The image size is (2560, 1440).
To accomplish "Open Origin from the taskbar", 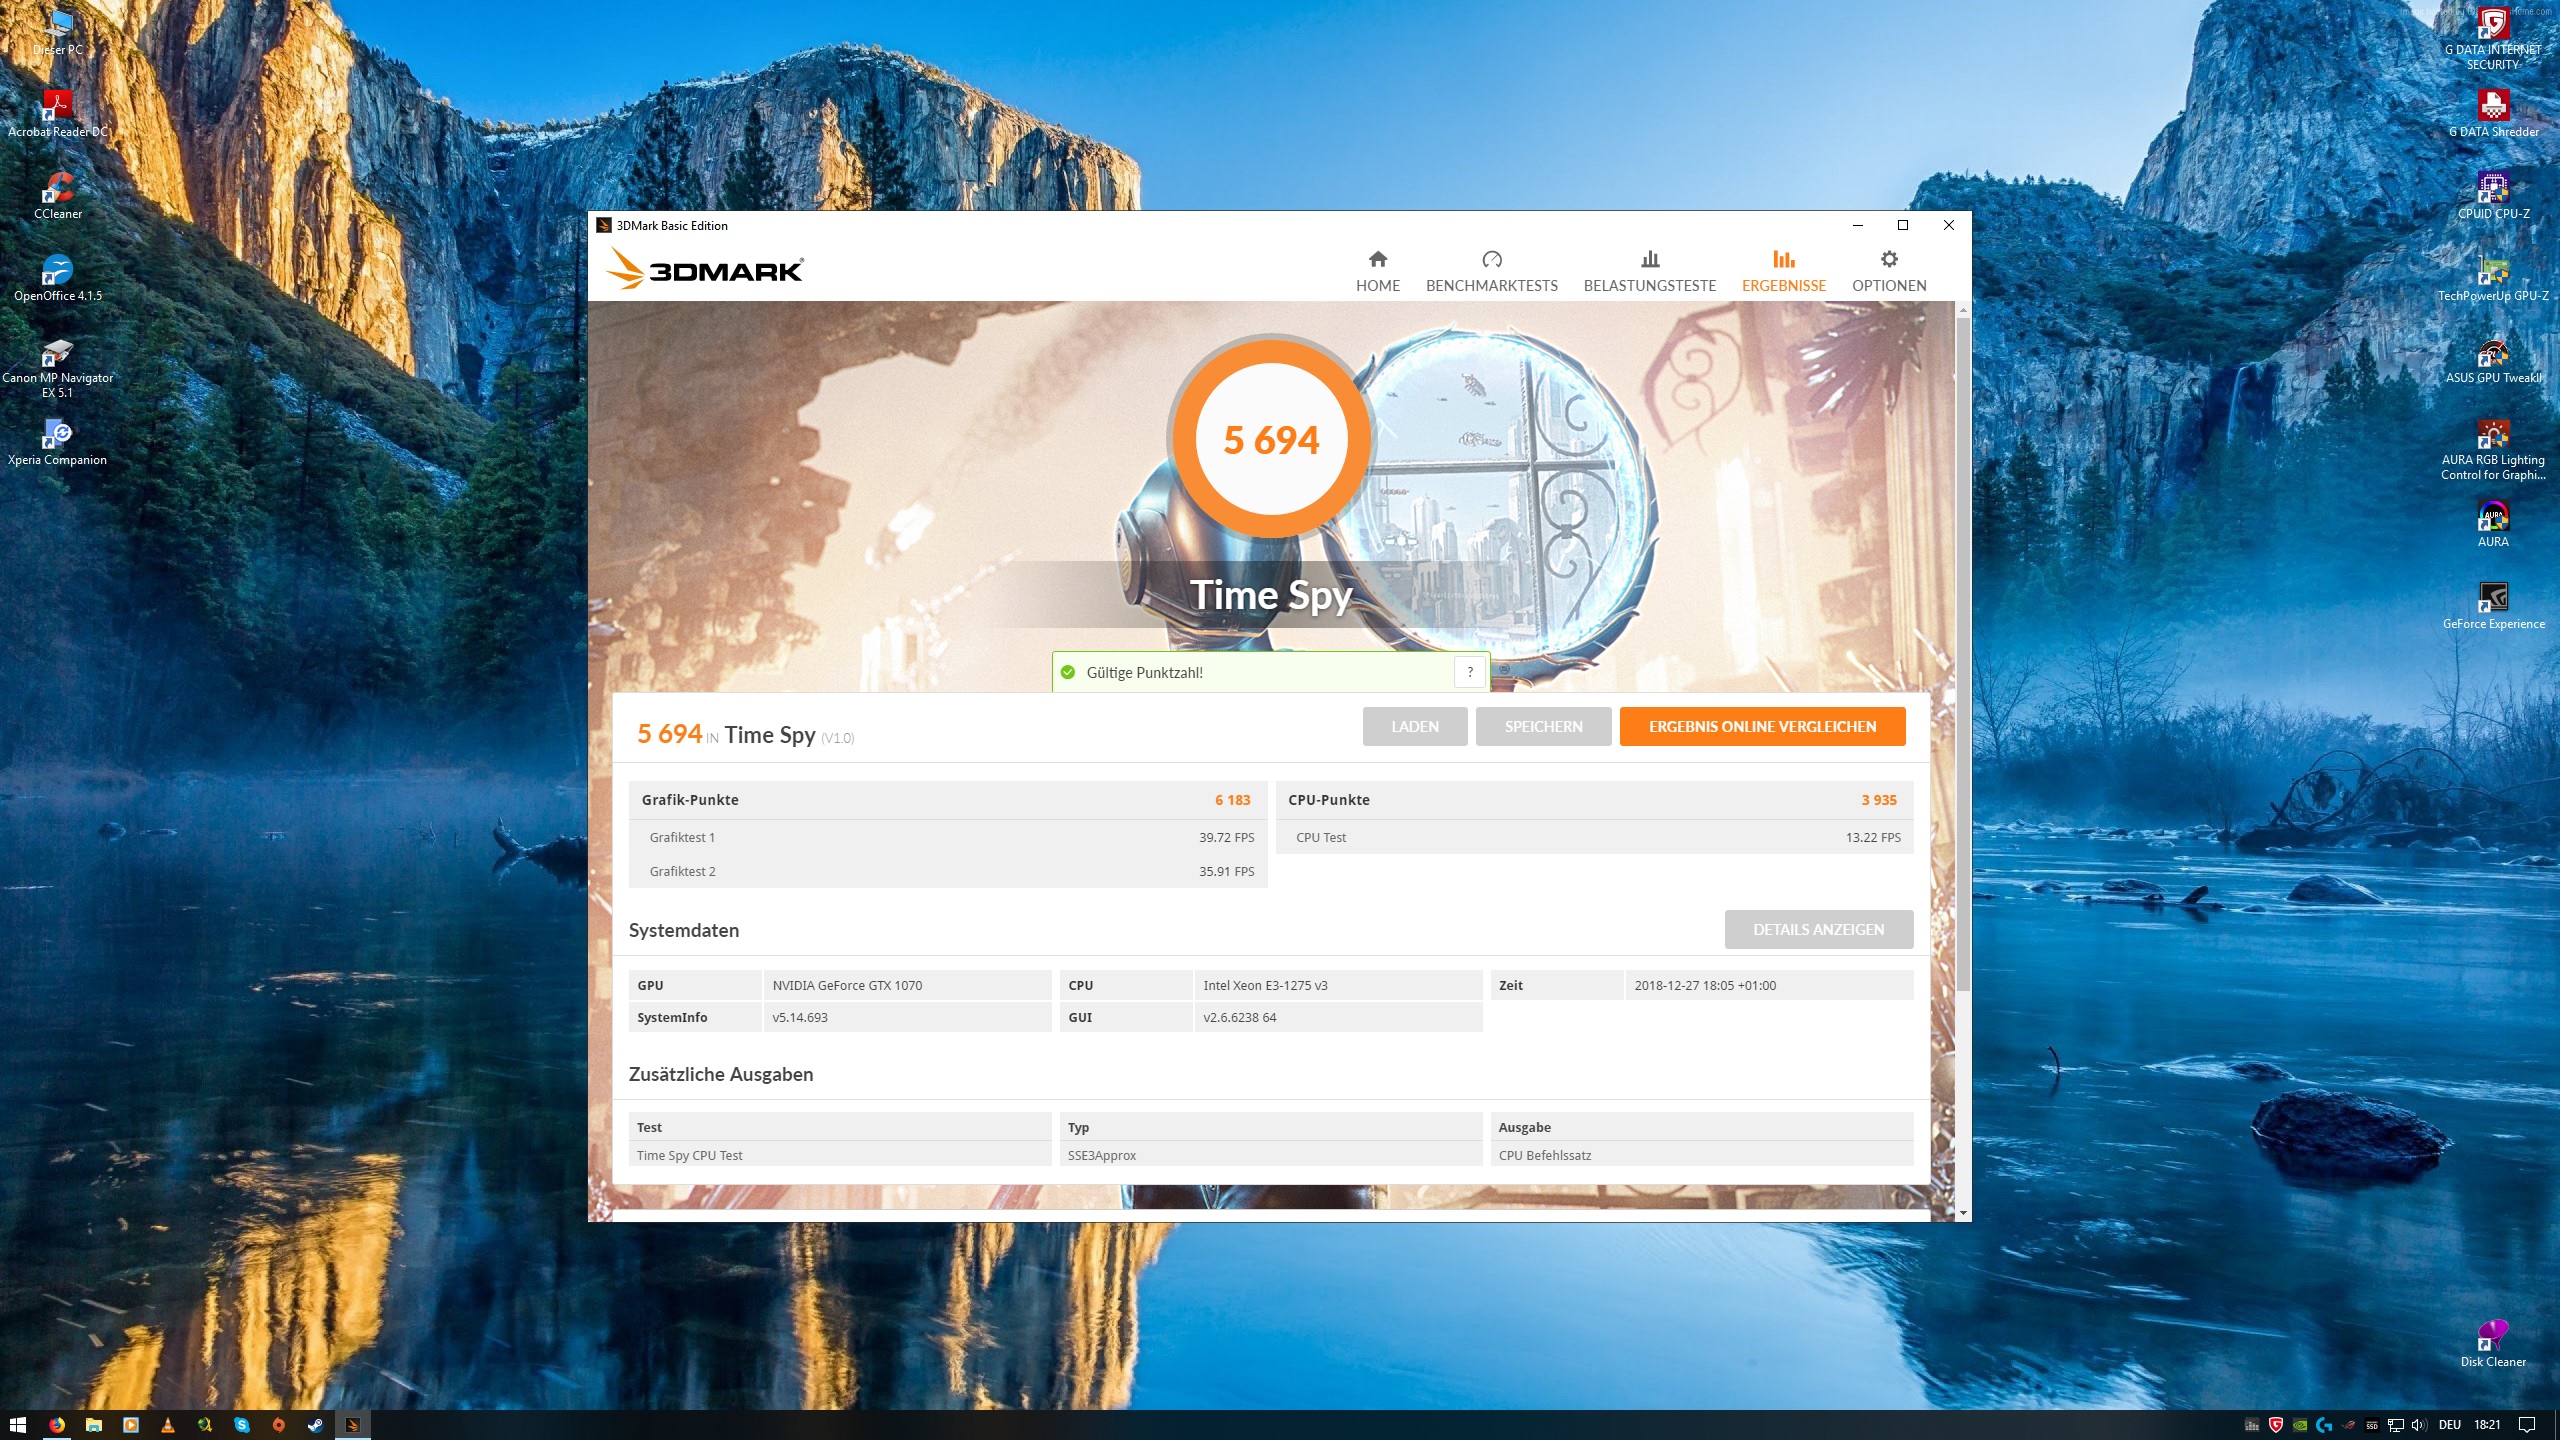I will click(x=279, y=1425).
